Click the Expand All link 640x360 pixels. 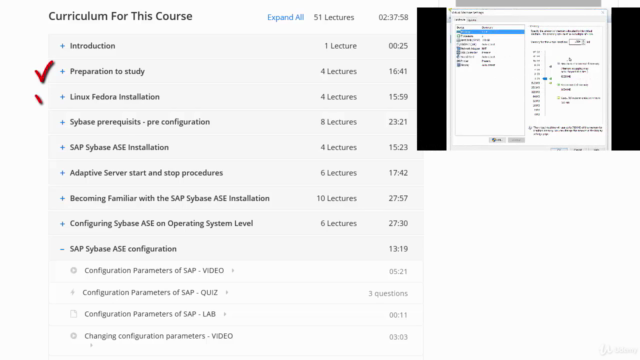[285, 17]
